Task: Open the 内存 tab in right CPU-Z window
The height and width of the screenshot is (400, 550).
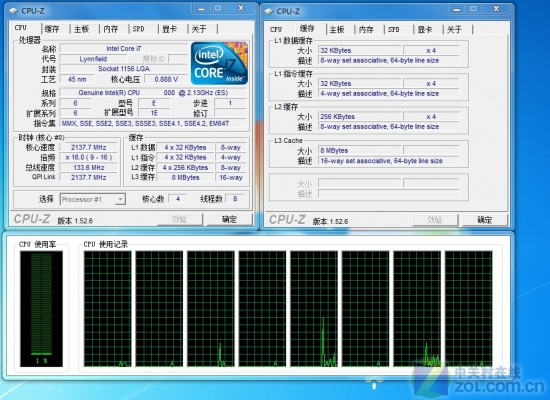Action: (366, 29)
